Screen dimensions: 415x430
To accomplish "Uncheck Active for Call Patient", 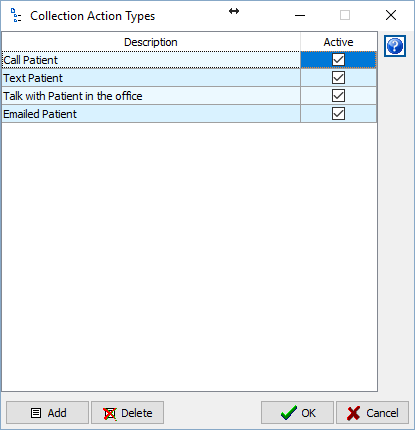I will click(338, 60).
